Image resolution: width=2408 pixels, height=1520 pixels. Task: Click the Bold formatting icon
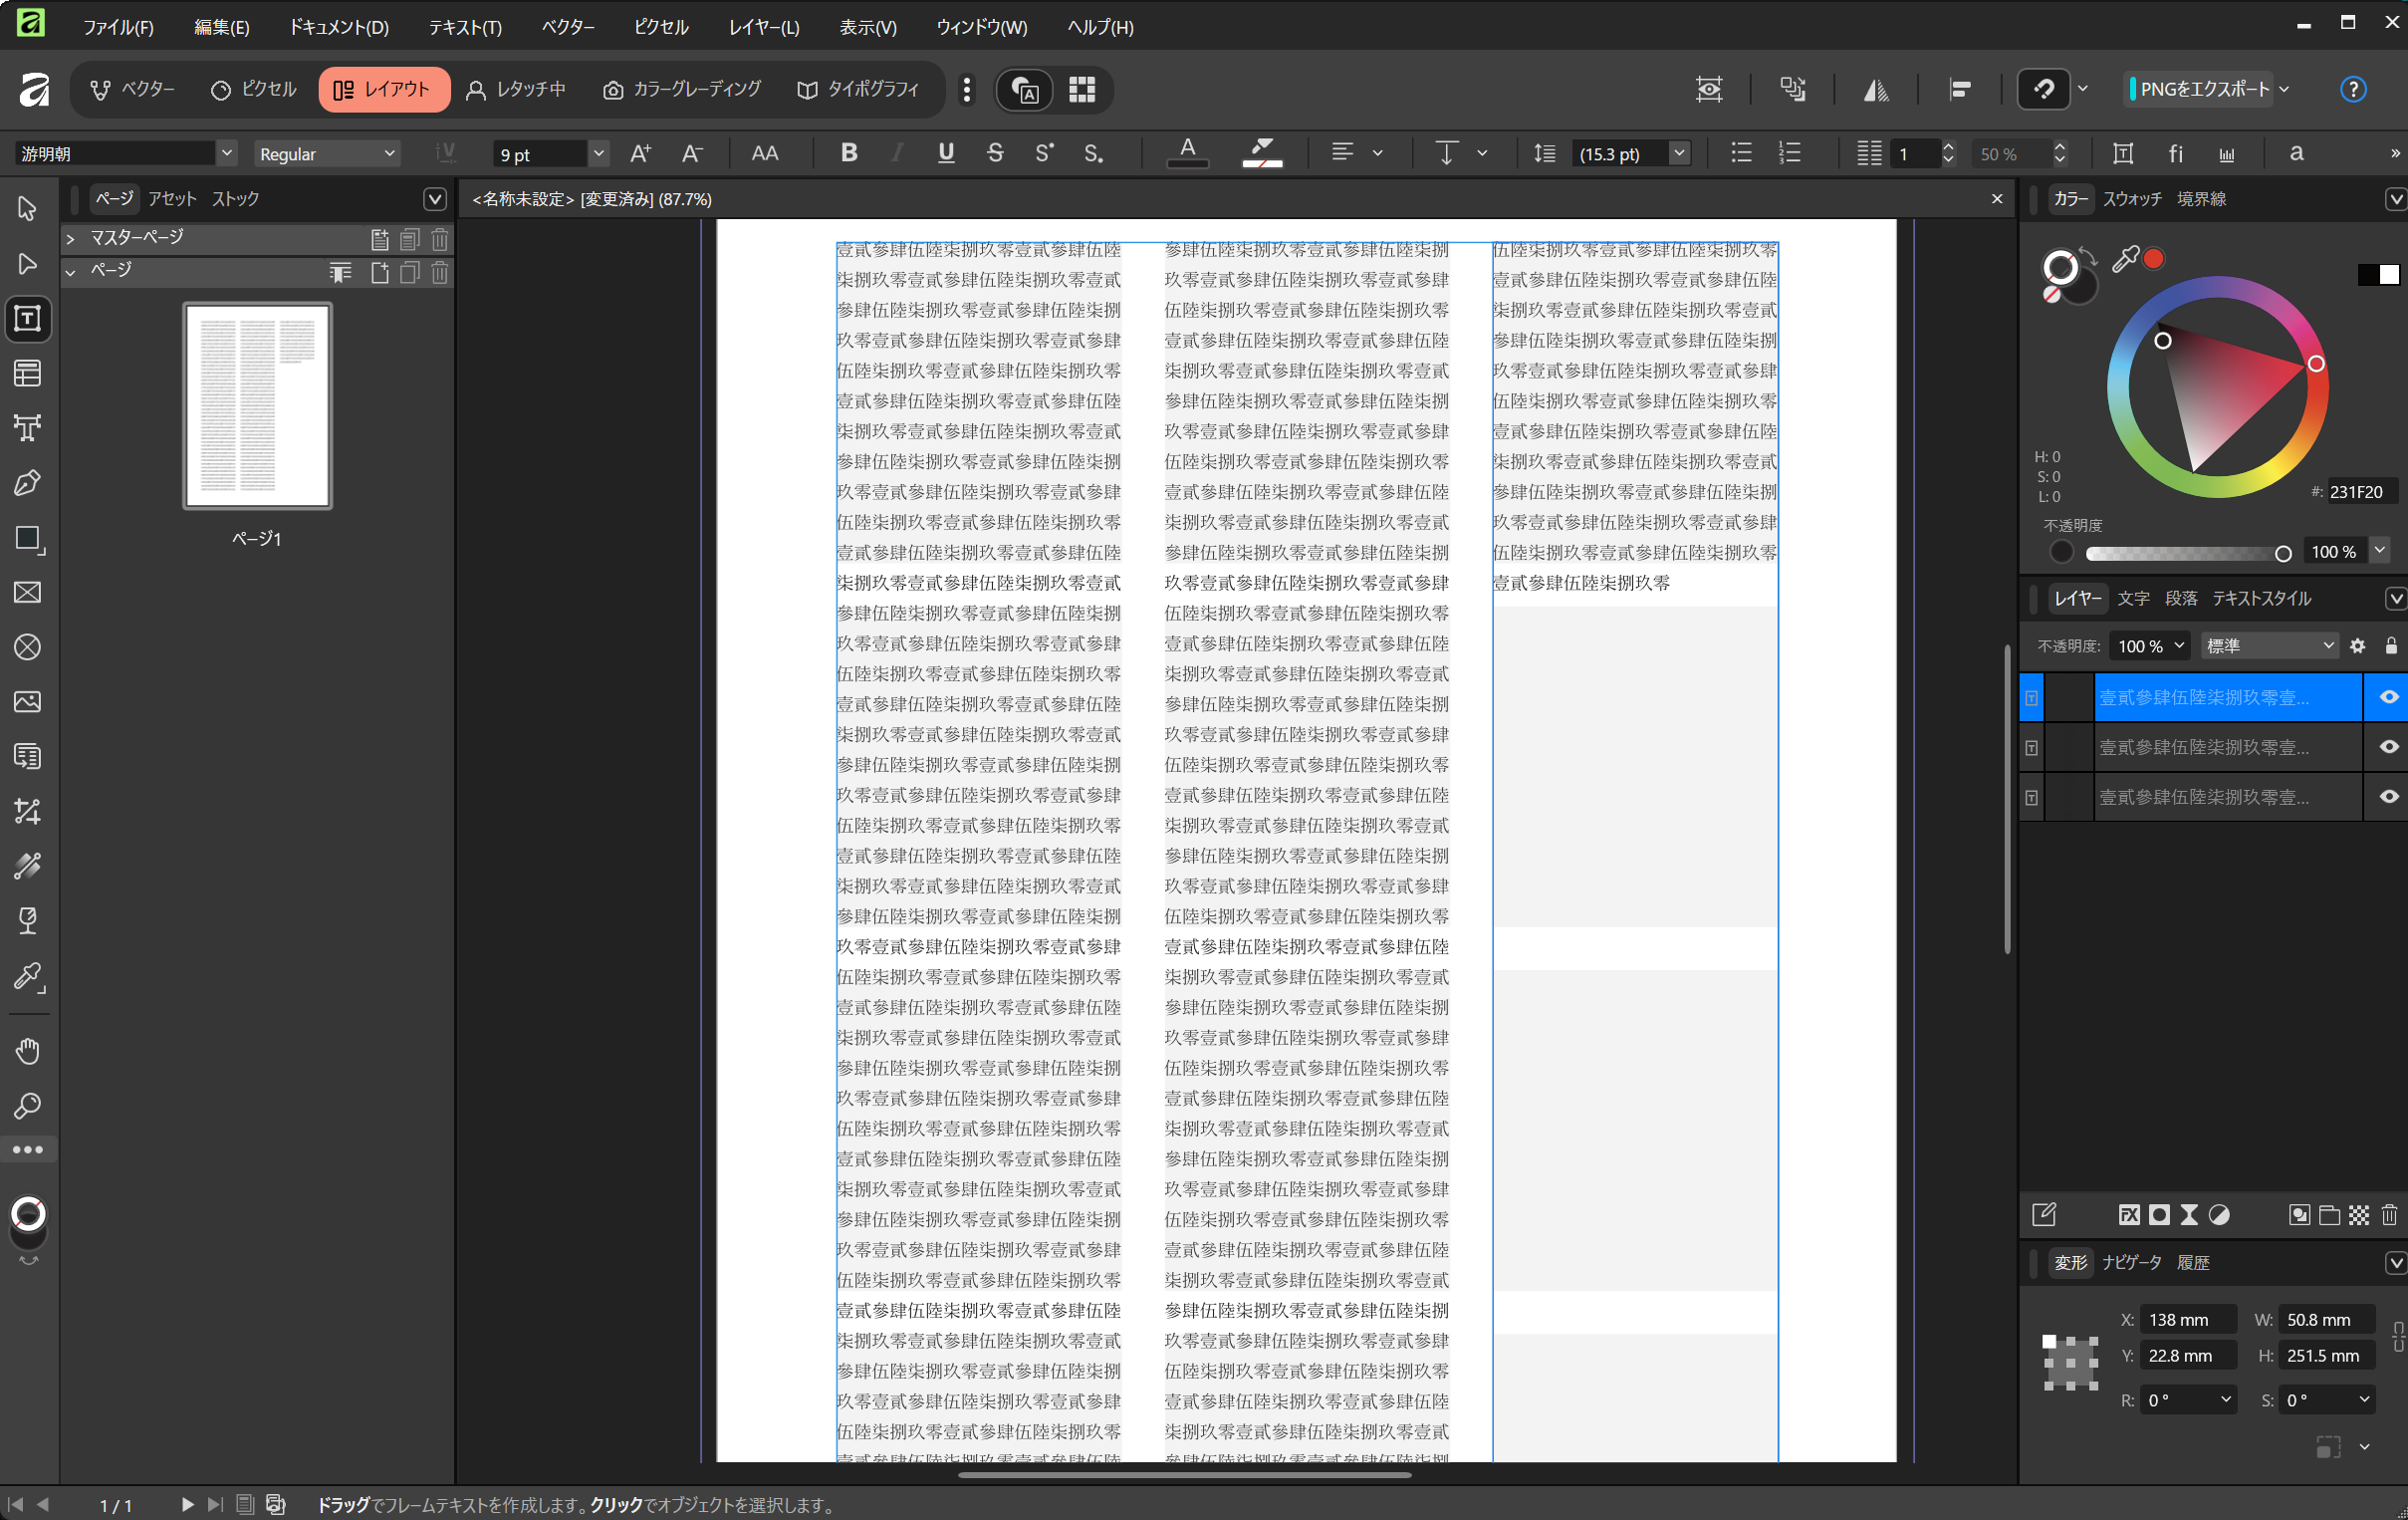pyautogui.click(x=848, y=153)
